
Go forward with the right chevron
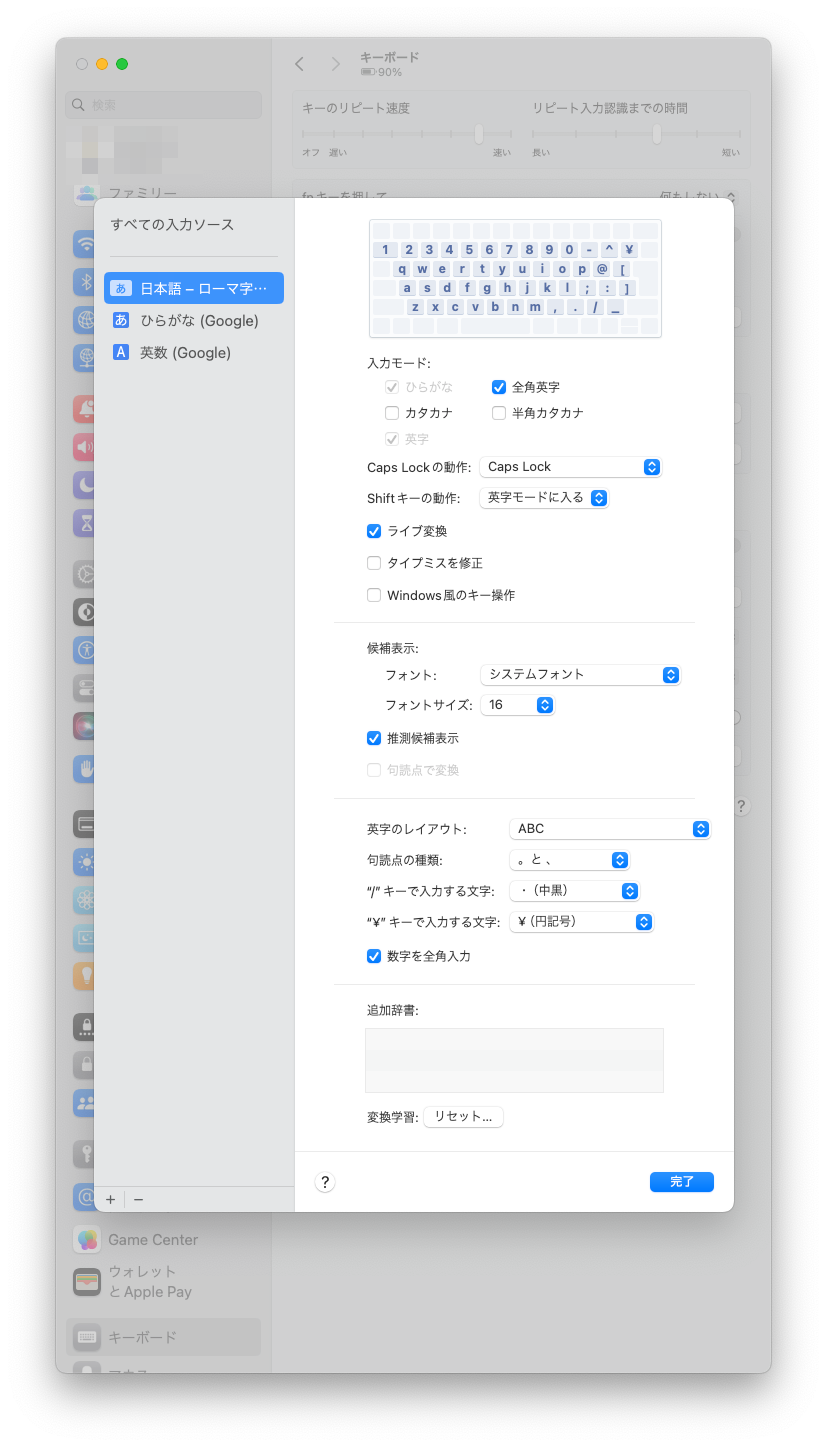[335, 64]
